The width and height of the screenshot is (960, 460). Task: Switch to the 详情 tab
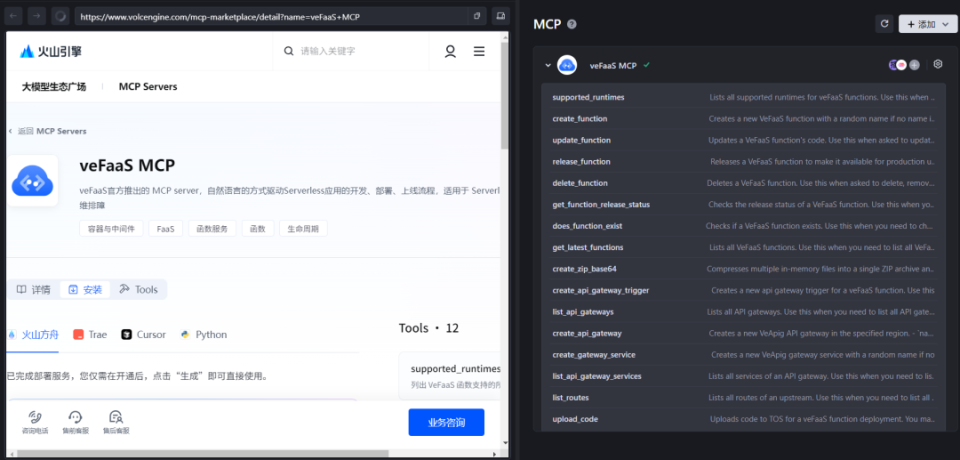34,290
